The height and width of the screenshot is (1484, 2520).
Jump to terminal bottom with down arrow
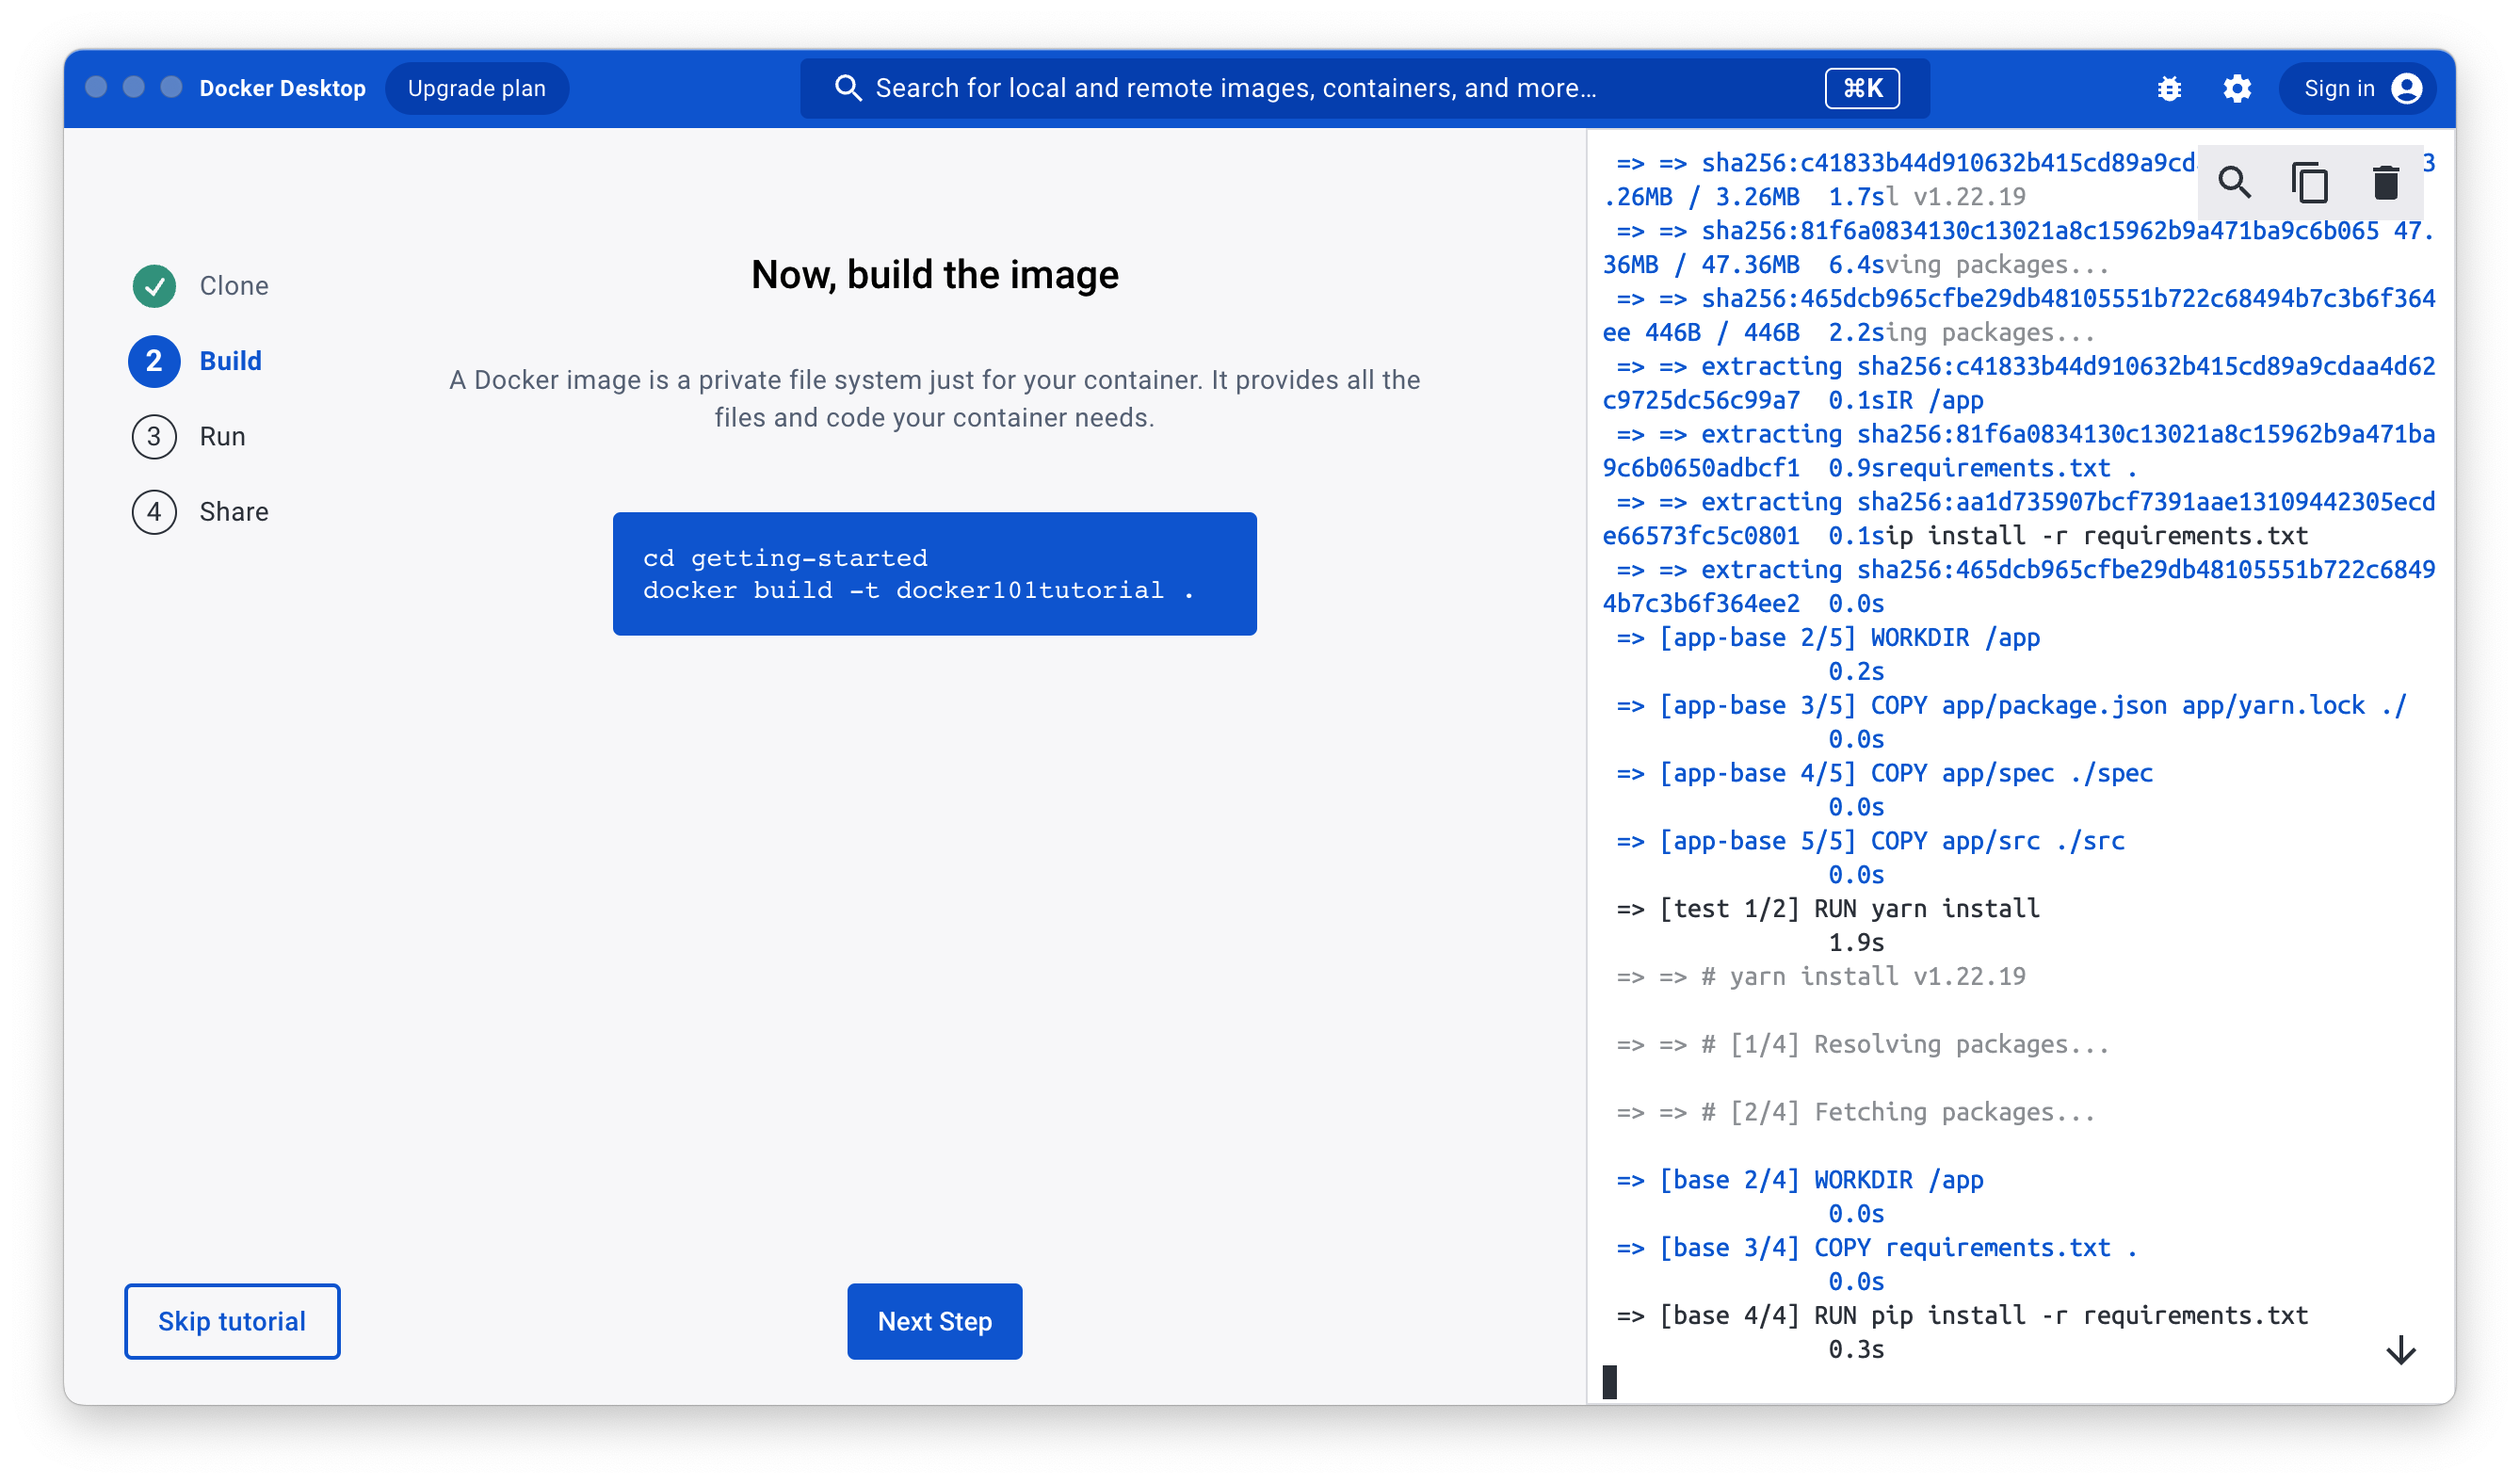pos(2400,1350)
